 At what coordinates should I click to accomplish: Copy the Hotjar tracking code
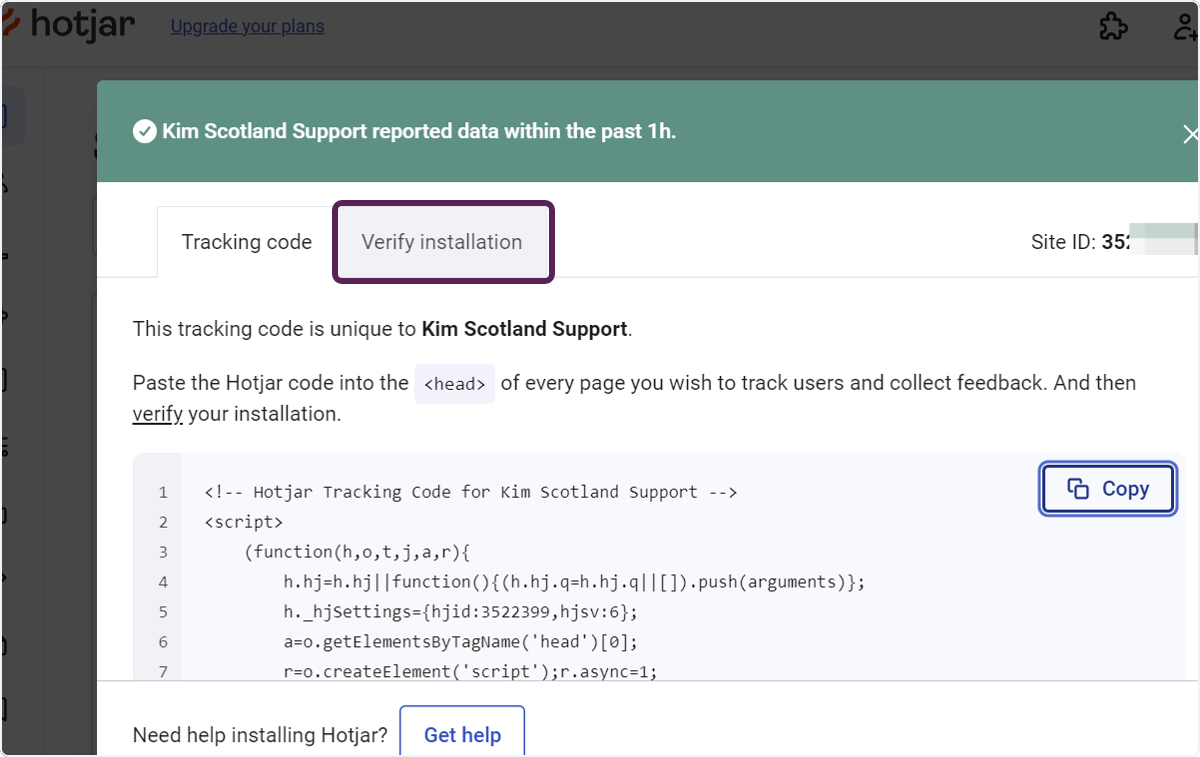point(1108,489)
